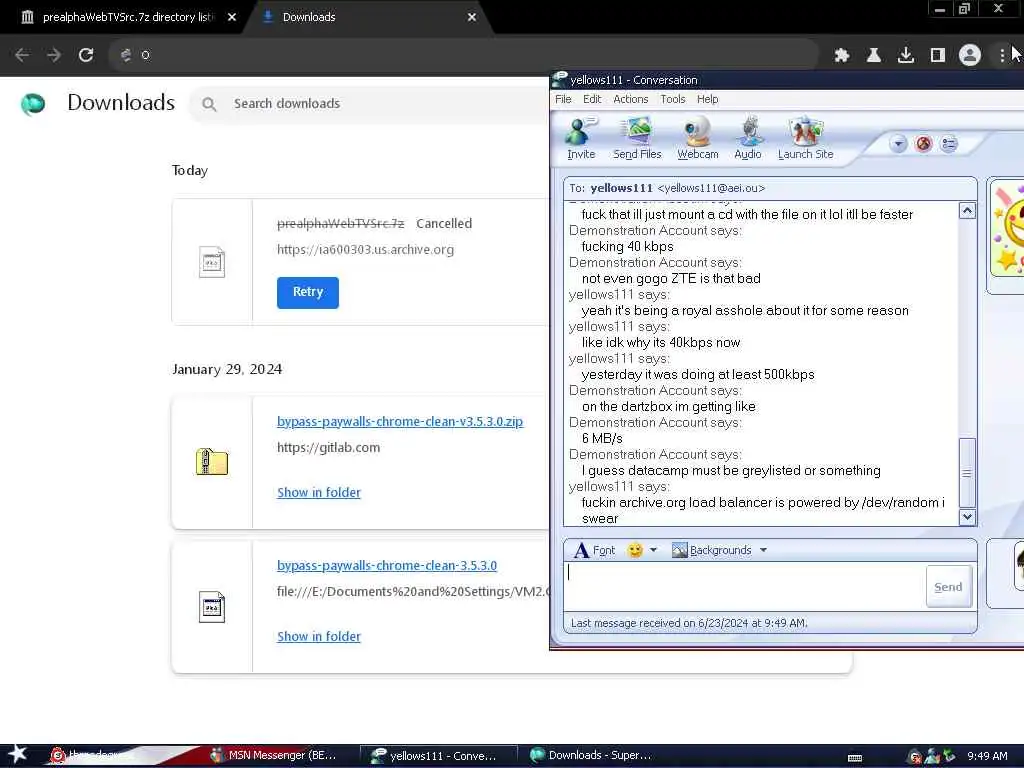Click the ia600303.us.archive.org source link
The image size is (1024, 768).
pos(365,249)
